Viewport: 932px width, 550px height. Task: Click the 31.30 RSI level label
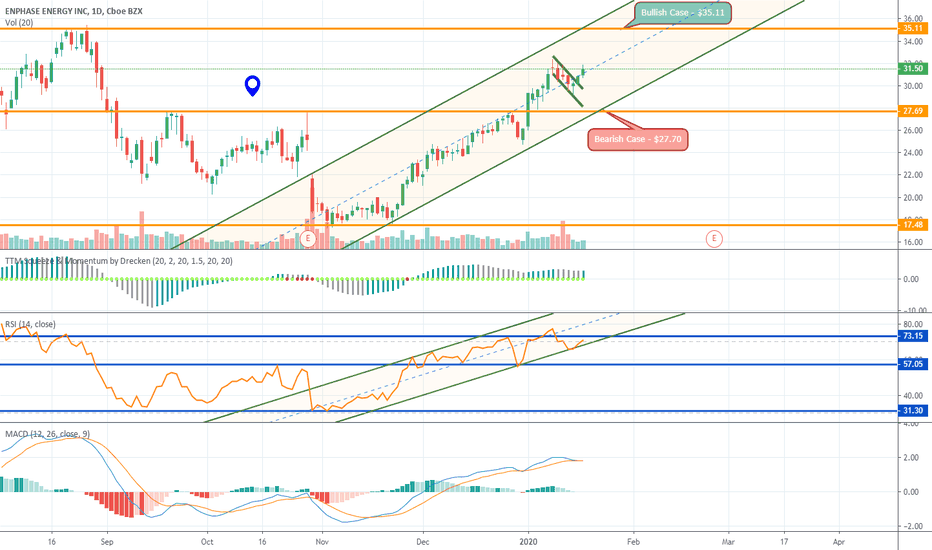[913, 410]
